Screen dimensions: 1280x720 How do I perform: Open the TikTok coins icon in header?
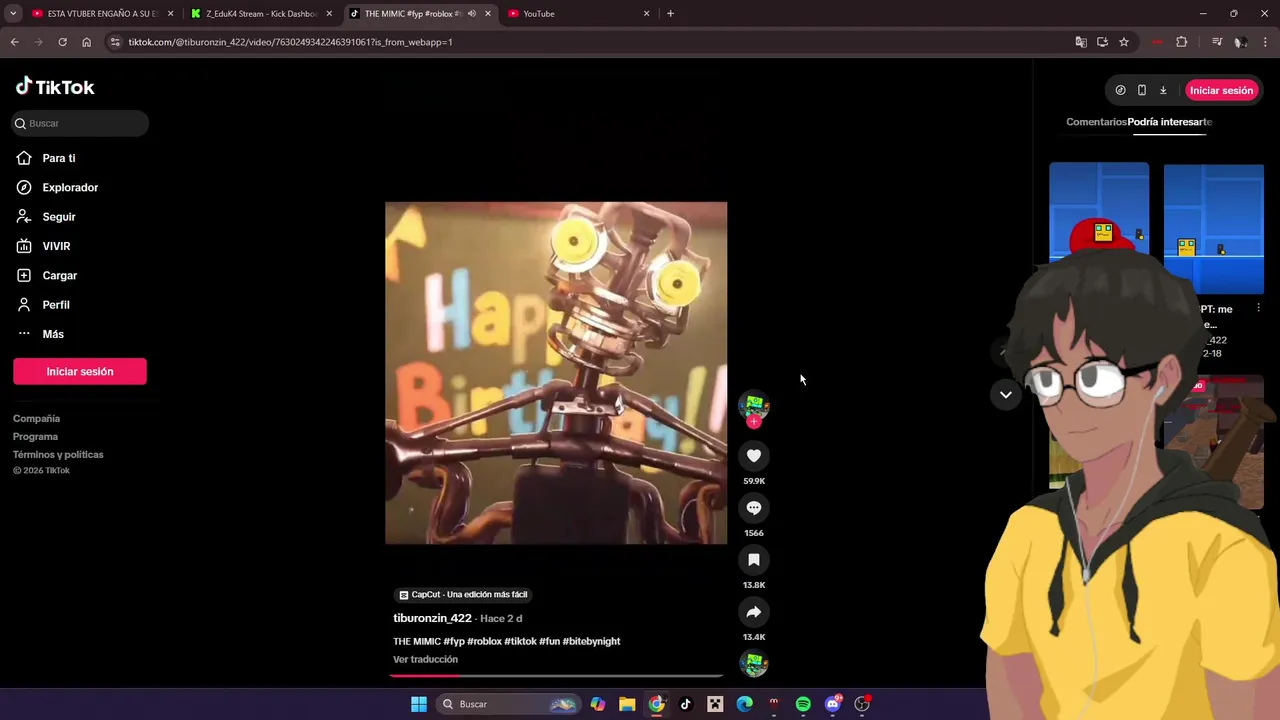(x=1120, y=90)
